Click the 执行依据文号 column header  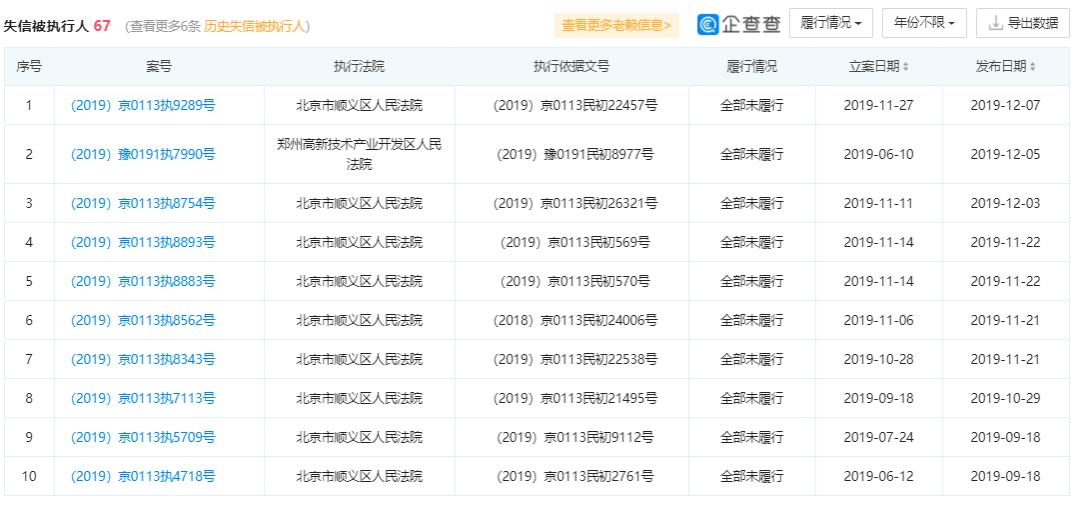[x=572, y=67]
